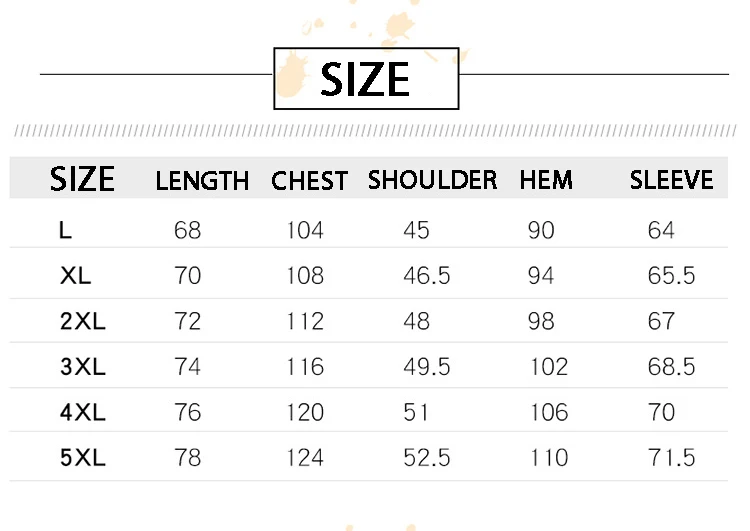Click the L size row label
Image resolution: width=750 pixels, height=531 pixels.
coord(65,231)
